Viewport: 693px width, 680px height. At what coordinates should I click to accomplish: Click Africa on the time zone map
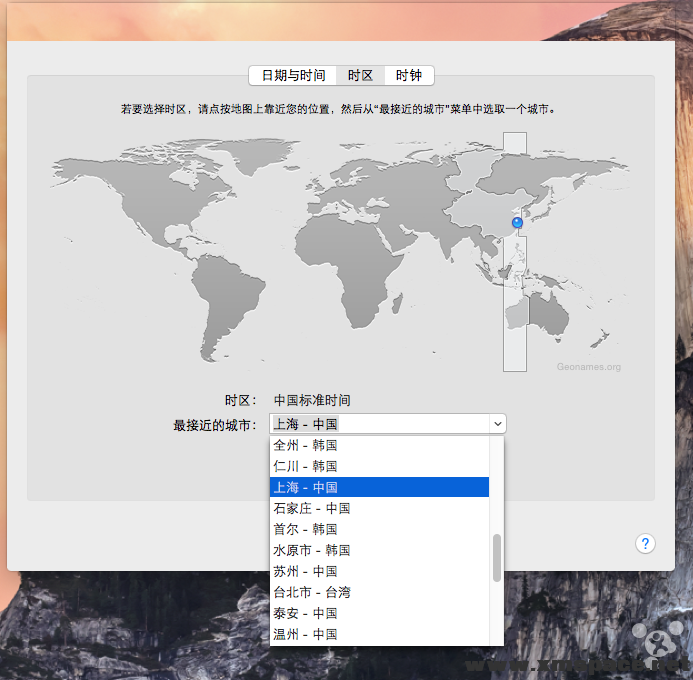(x=349, y=265)
